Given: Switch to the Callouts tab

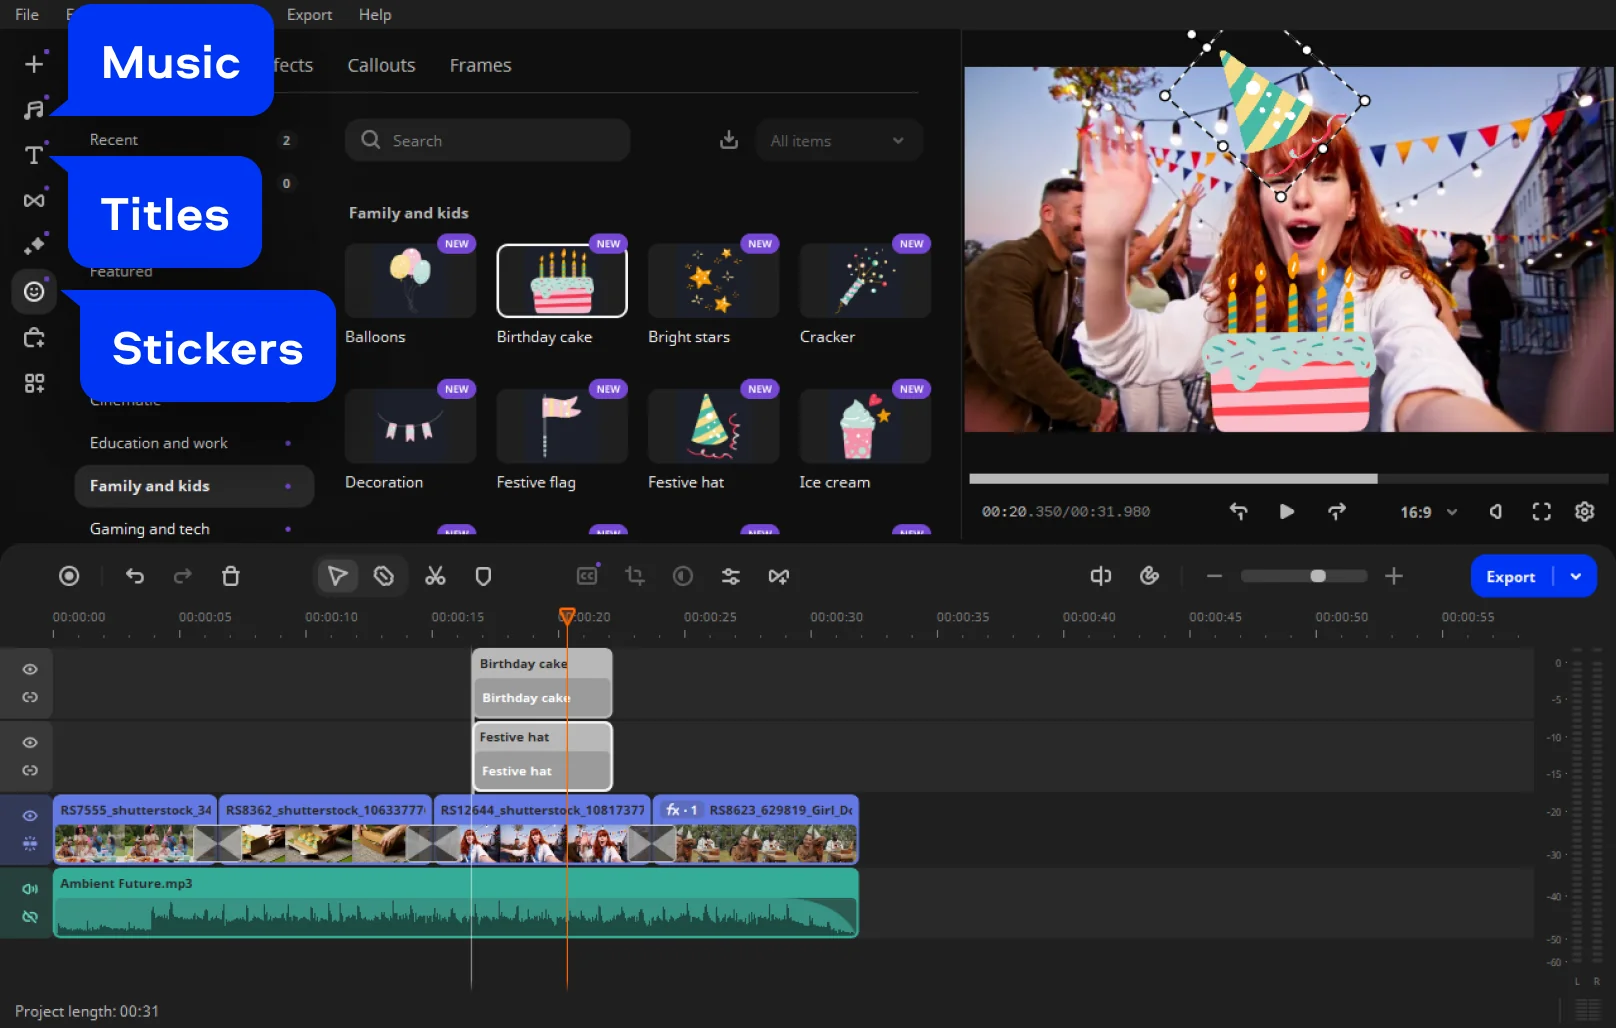Looking at the screenshot, I should [381, 65].
